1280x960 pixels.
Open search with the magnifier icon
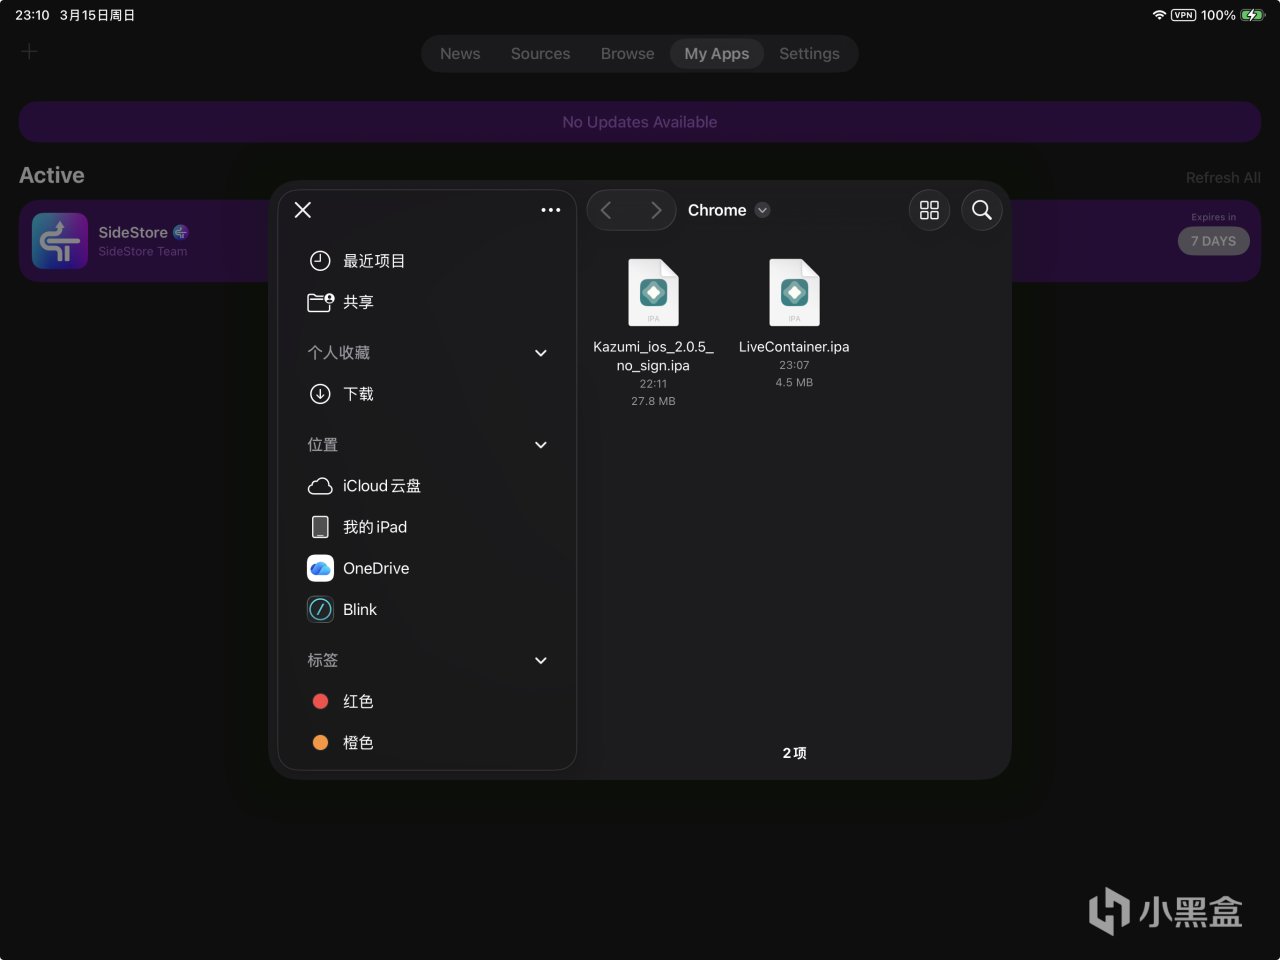tap(982, 210)
